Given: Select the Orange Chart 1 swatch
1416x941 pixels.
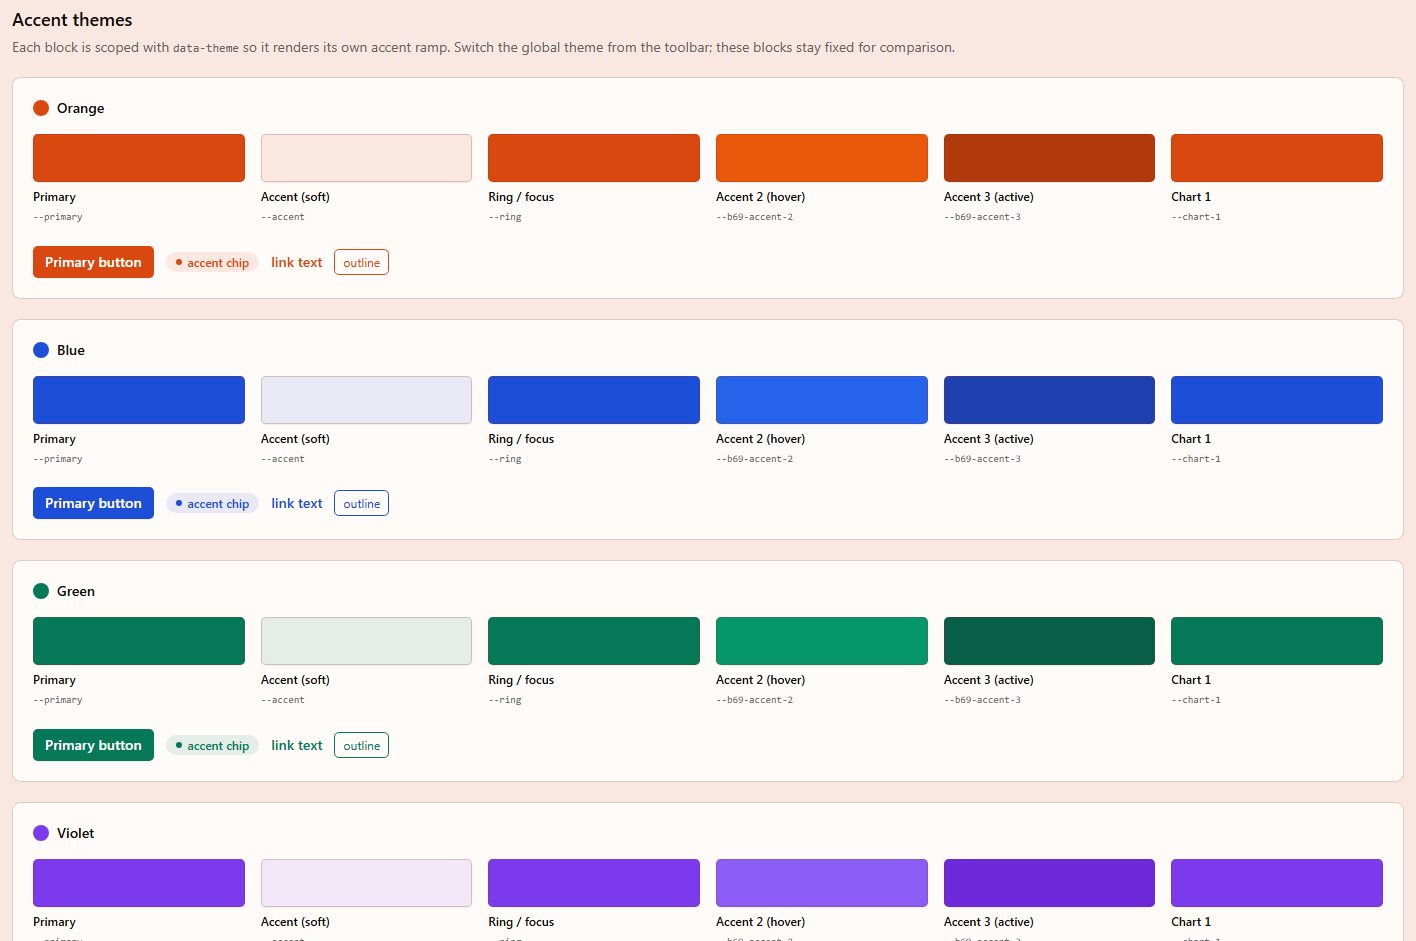Looking at the screenshot, I should 1277,158.
